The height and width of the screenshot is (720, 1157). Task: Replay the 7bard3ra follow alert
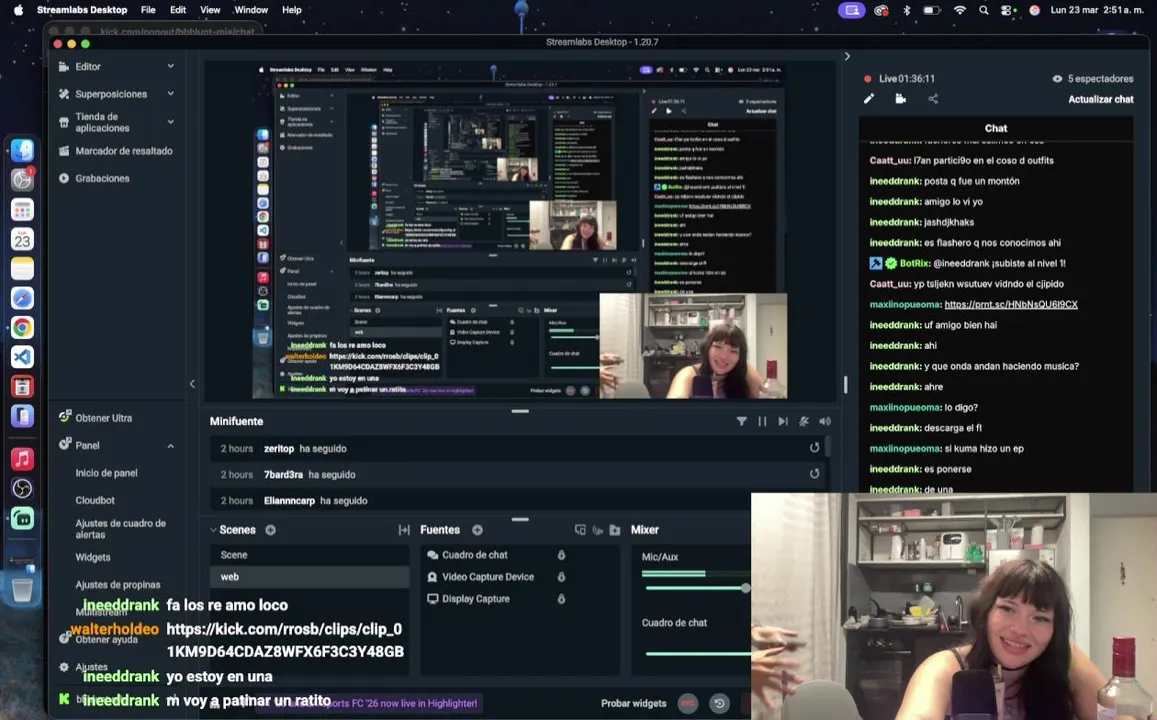(814, 474)
